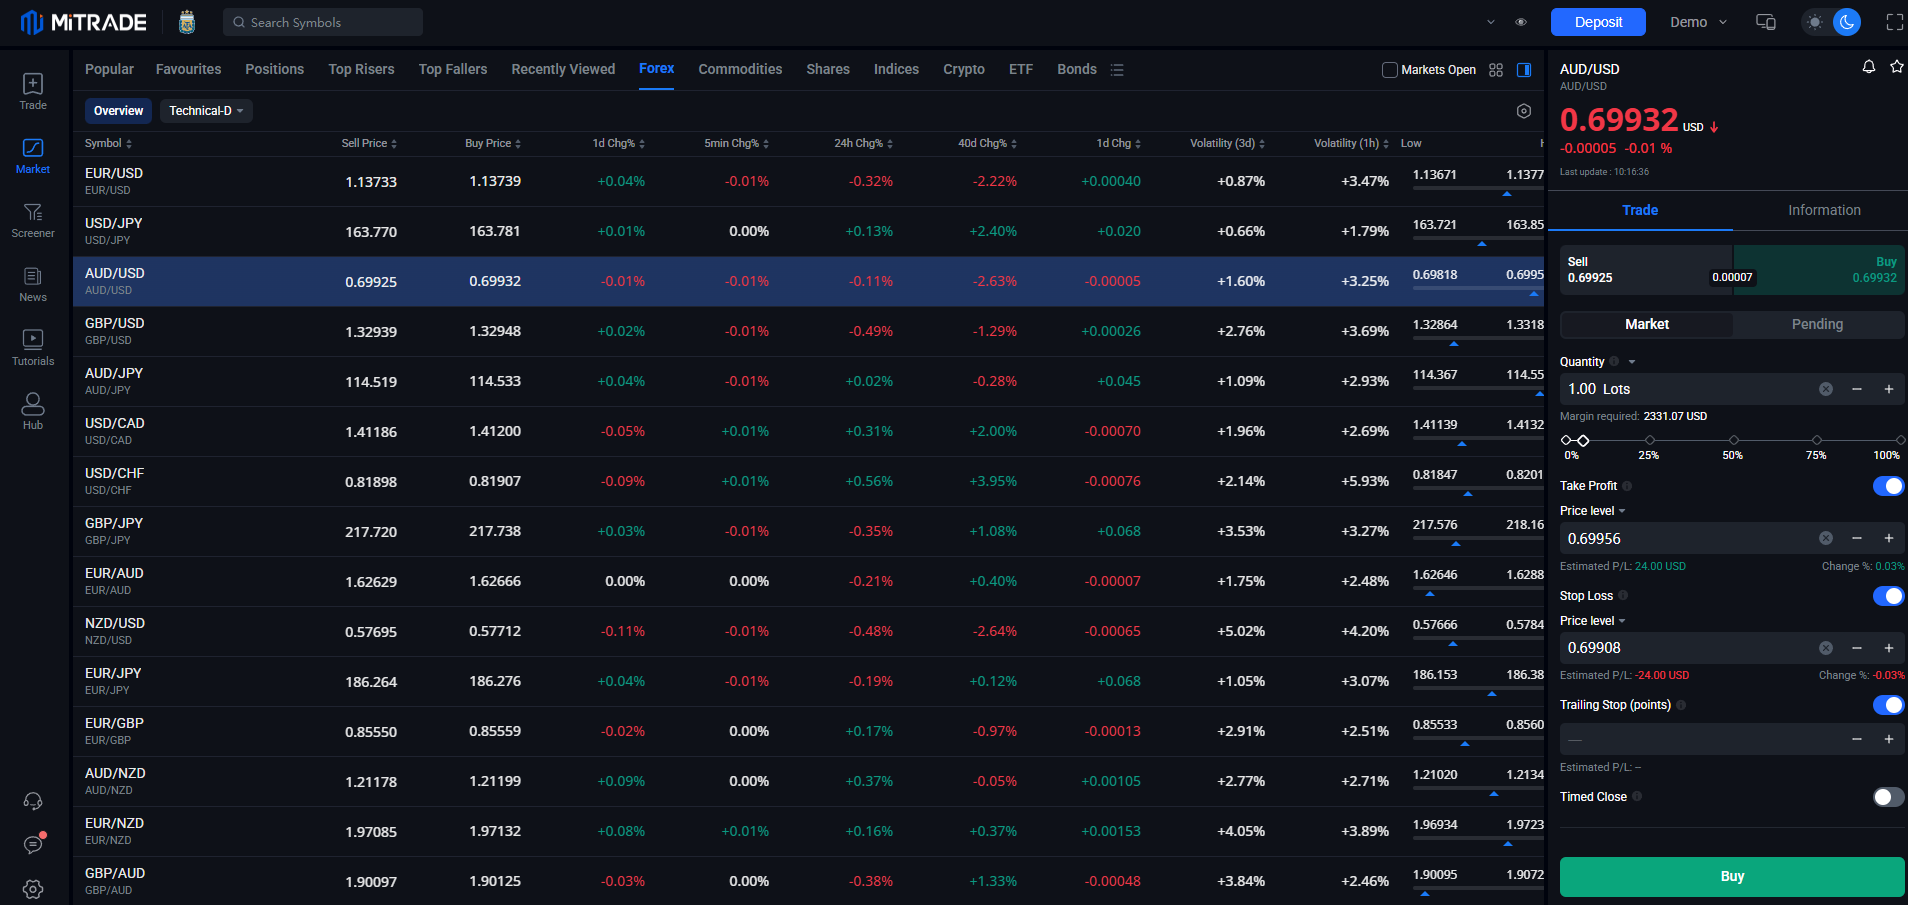The width and height of the screenshot is (1908, 905).
Task: Set a price alert with the bell icon
Action: click(1868, 67)
